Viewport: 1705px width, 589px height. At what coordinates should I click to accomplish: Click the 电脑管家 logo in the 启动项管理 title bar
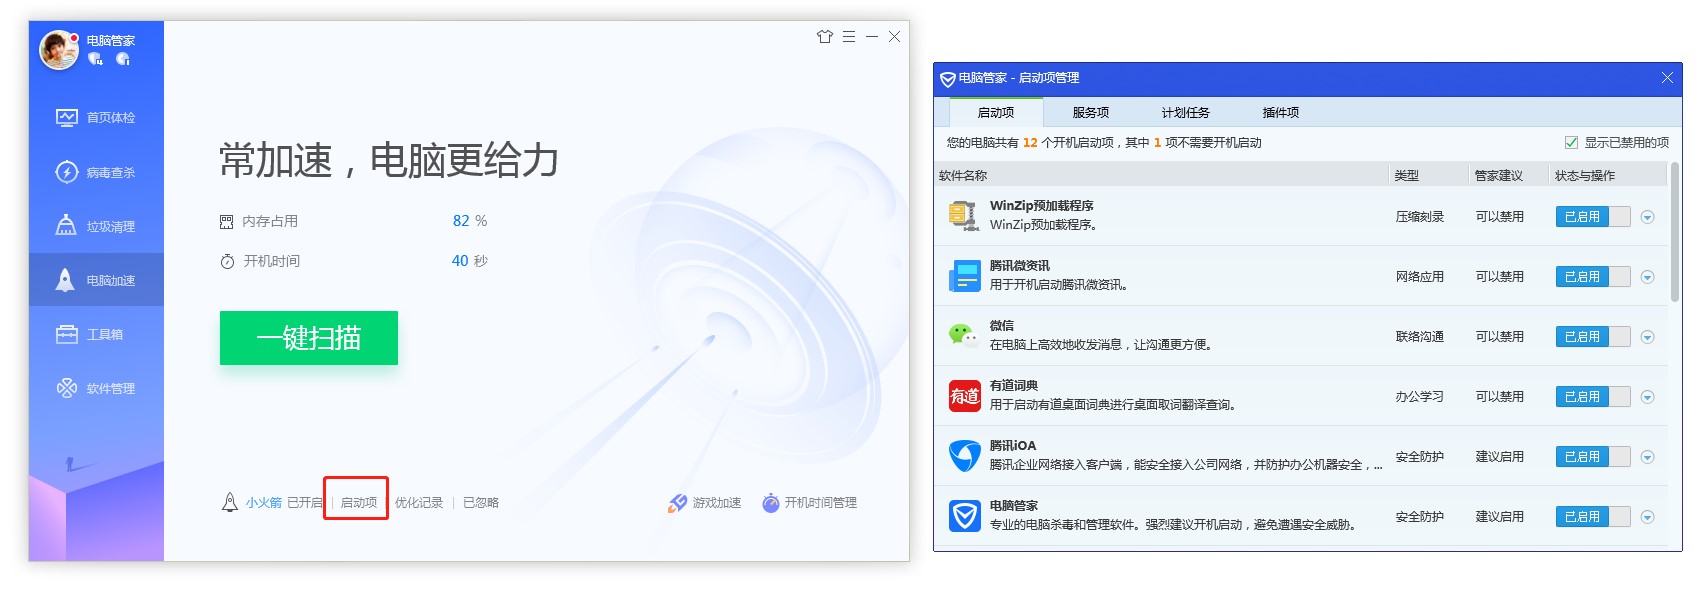947,78
